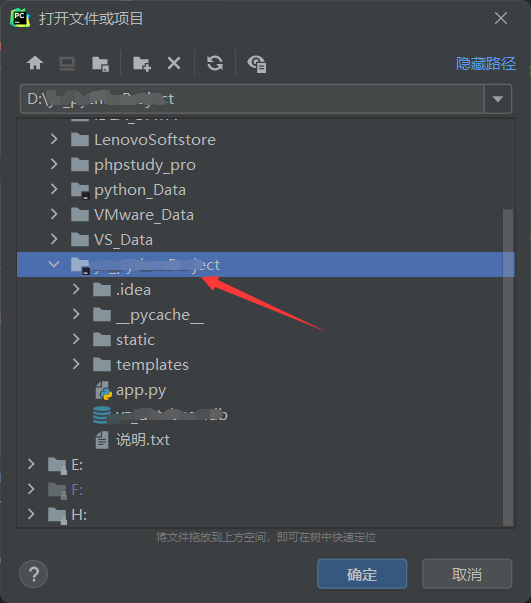
Task: Select the LenovoSoftstore folder
Action: (155, 140)
